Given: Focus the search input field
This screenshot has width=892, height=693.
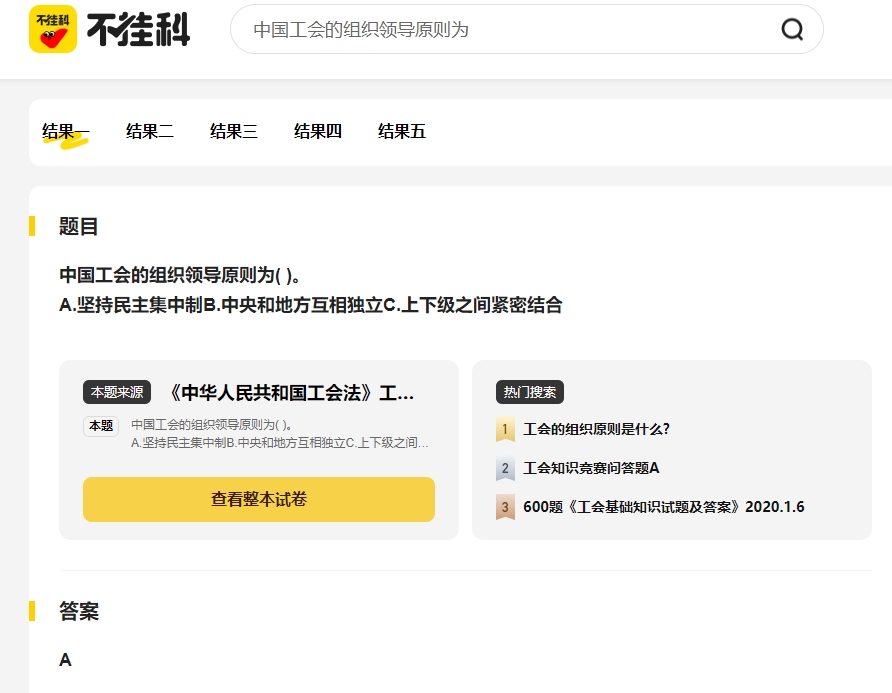Looking at the screenshot, I should 510,30.
